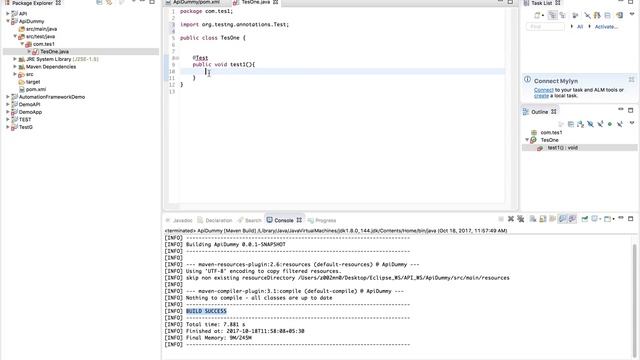640x360 pixels.
Task: Collapse the ApiDummy project node
Action: pyautogui.click(x=8, y=21)
